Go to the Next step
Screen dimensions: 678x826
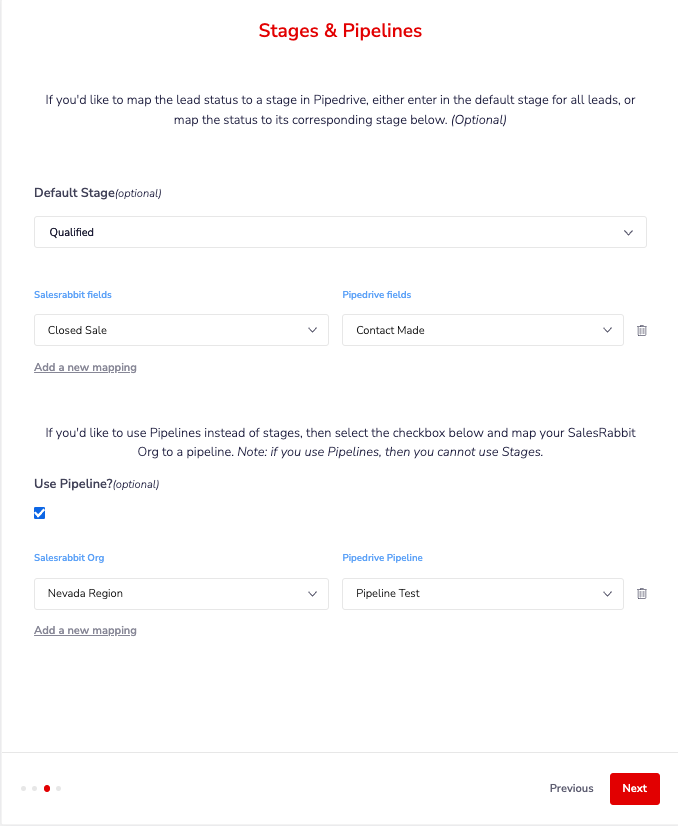[634, 789]
